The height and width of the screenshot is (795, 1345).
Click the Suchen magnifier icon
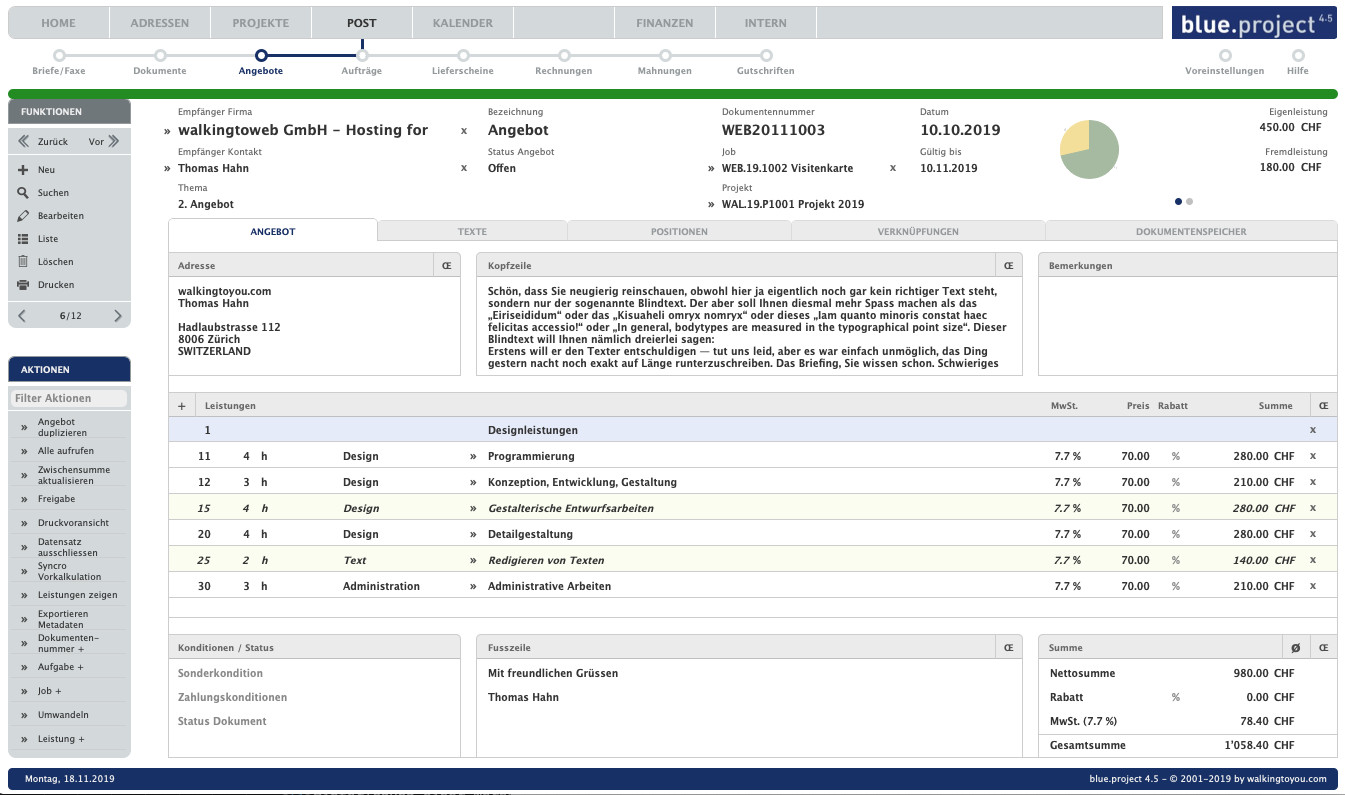point(23,193)
